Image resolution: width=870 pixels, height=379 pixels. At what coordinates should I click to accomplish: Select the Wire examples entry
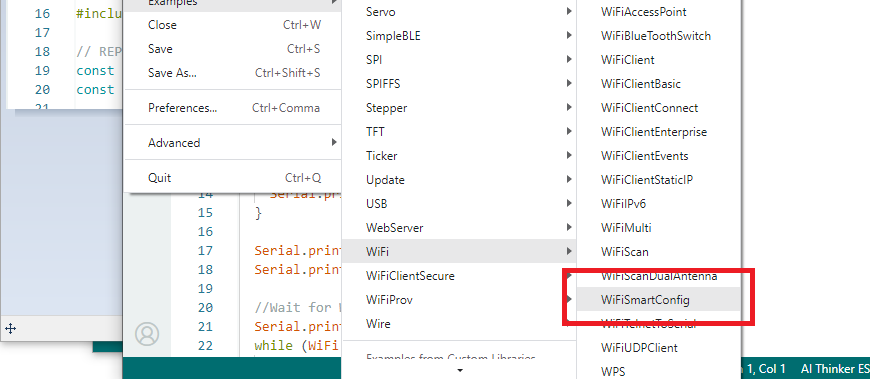pyautogui.click(x=459, y=324)
